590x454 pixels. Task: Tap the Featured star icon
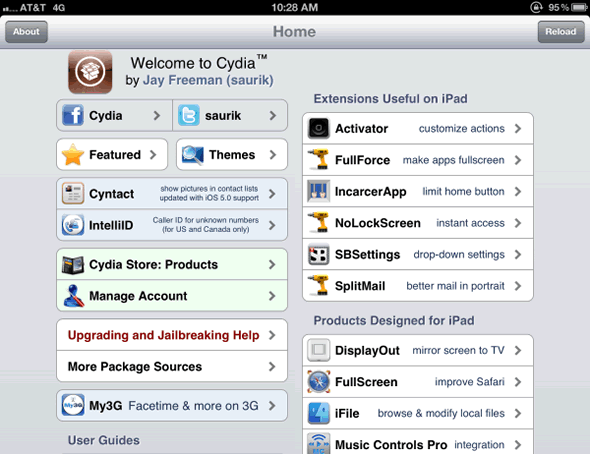click(73, 155)
